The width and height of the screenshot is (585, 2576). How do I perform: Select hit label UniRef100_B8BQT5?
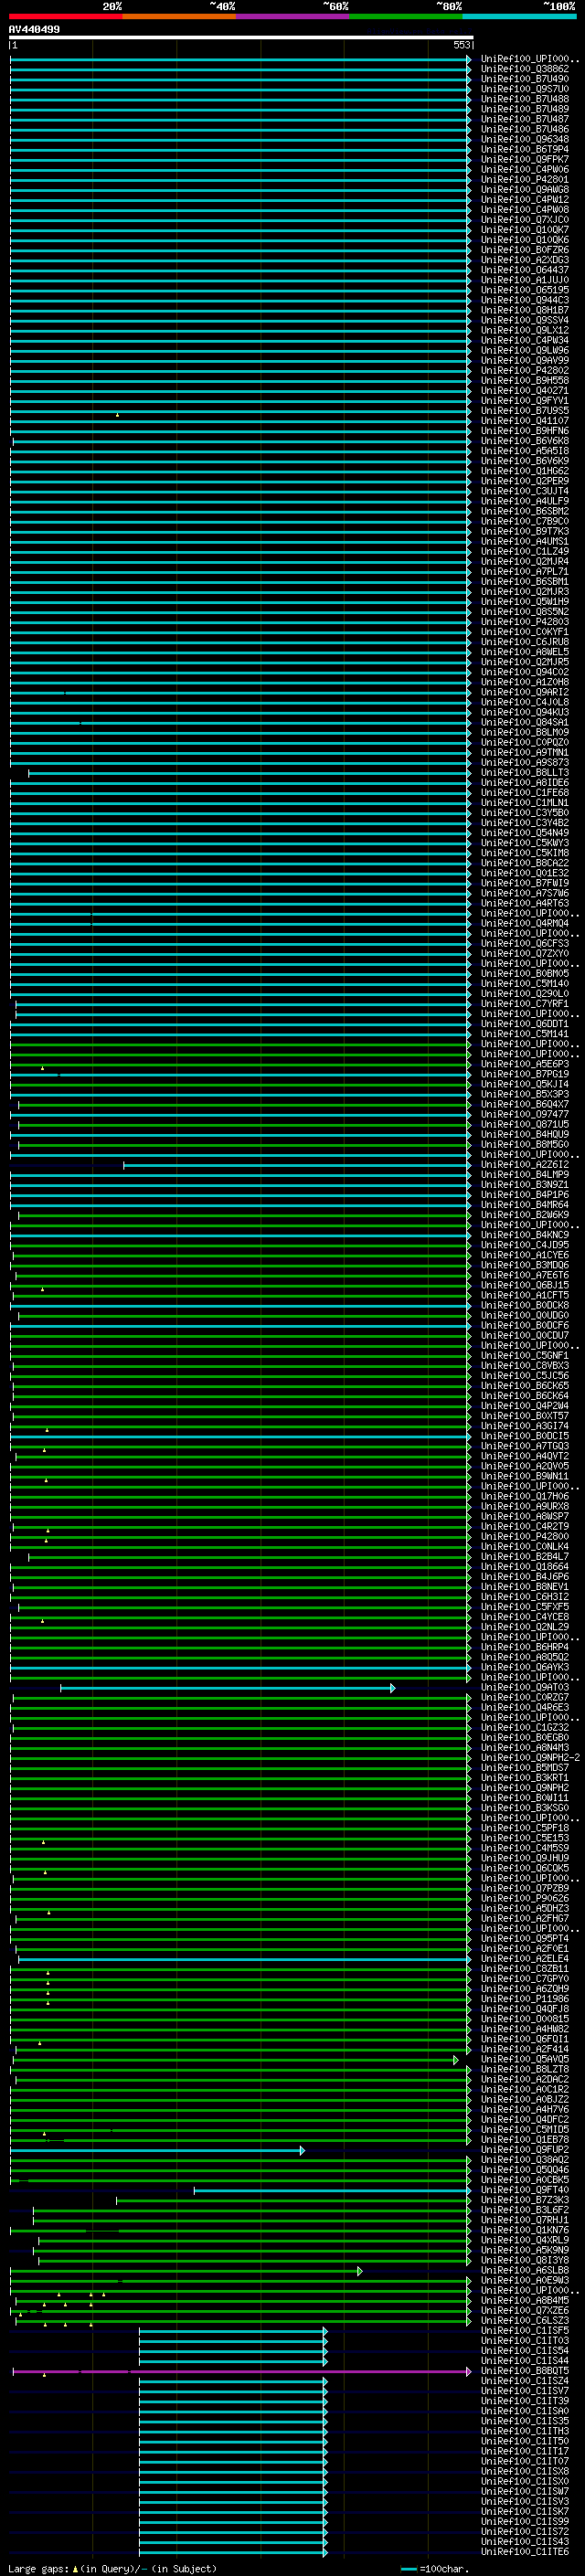524,2370
